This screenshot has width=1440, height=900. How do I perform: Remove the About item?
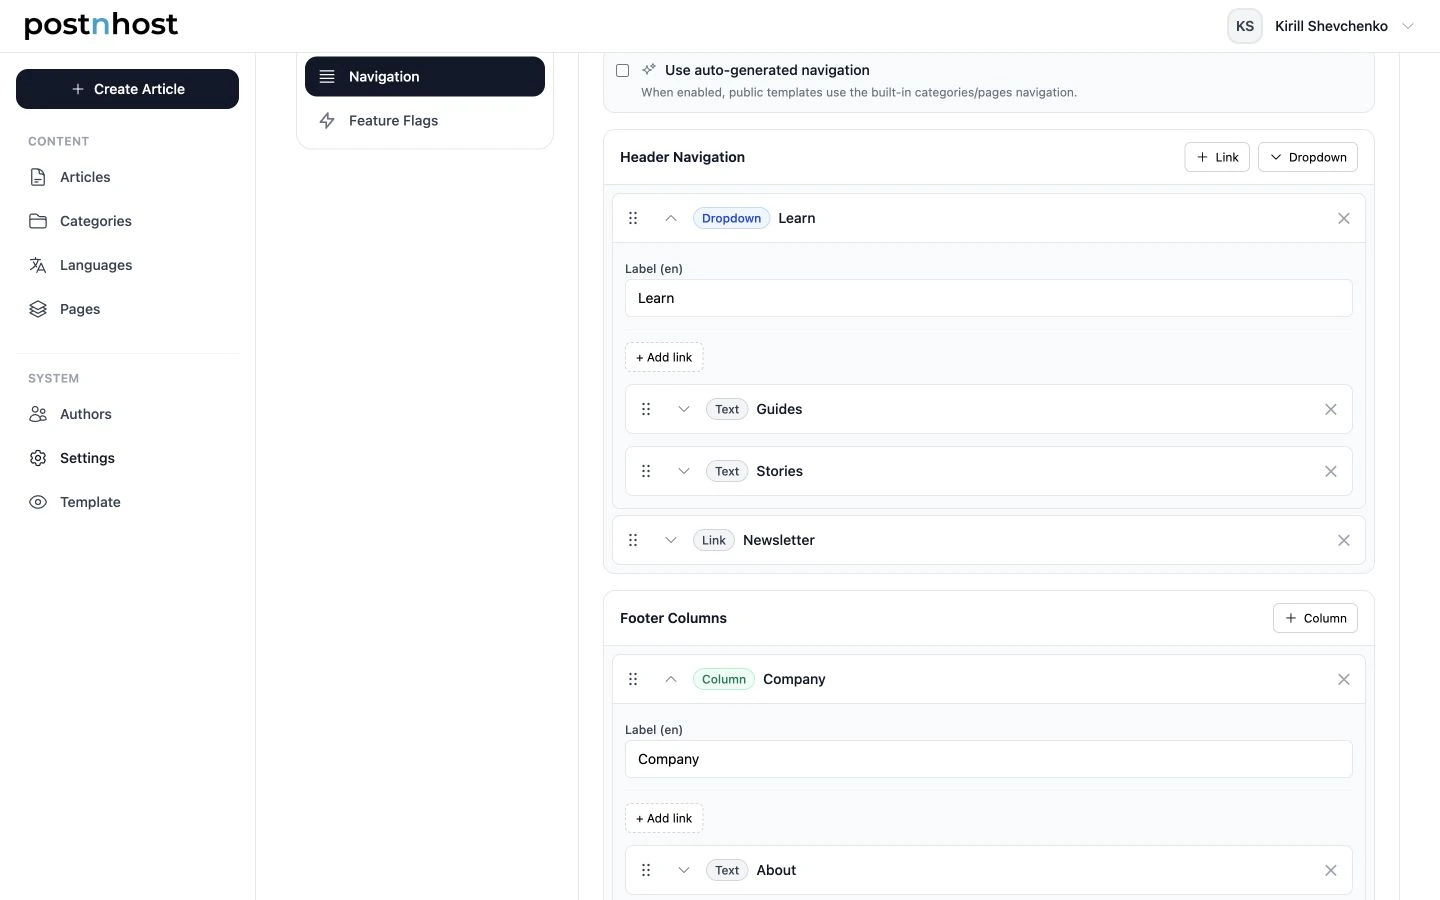tap(1331, 870)
